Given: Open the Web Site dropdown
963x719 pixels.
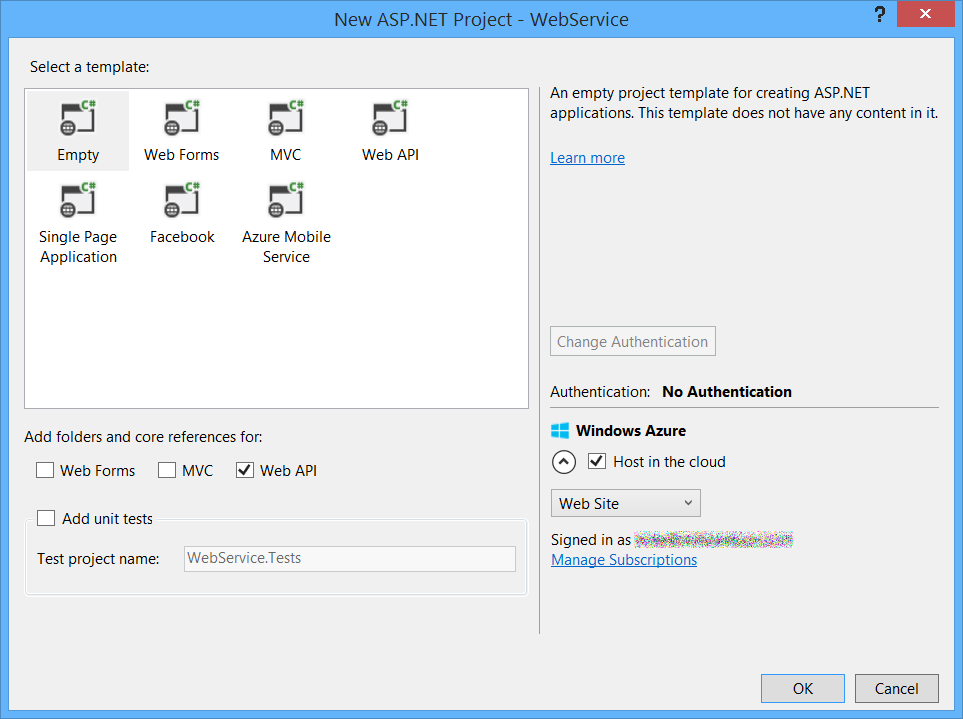Looking at the screenshot, I should click(x=625, y=503).
